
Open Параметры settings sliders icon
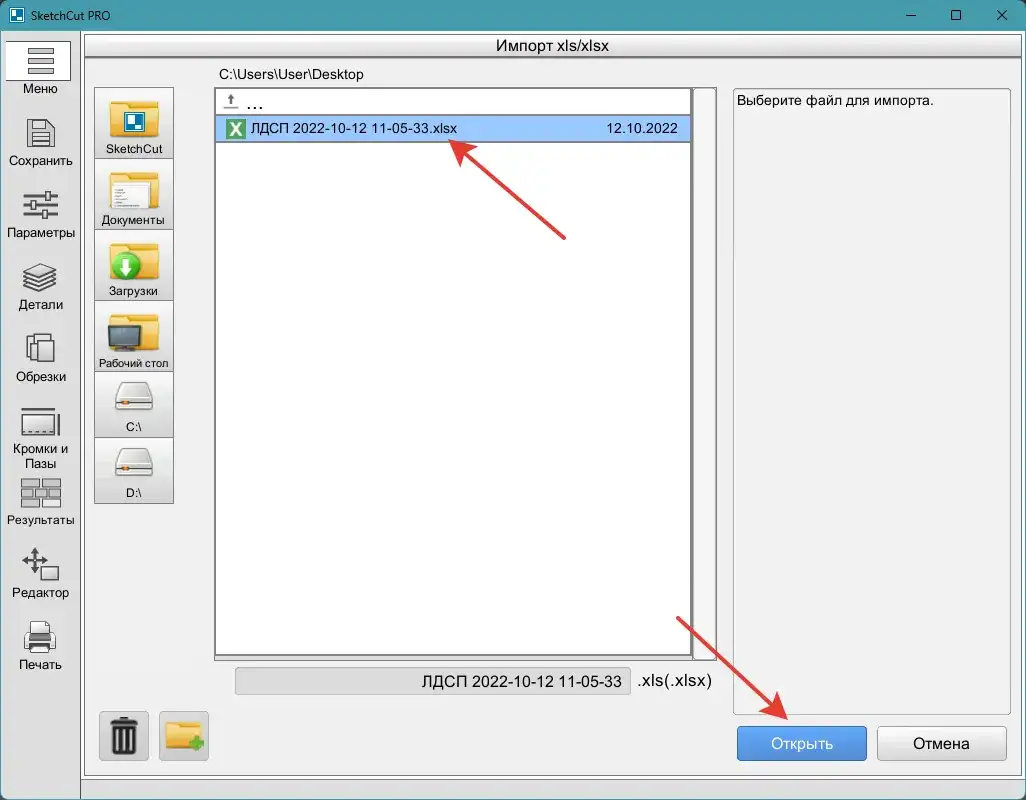point(40,206)
